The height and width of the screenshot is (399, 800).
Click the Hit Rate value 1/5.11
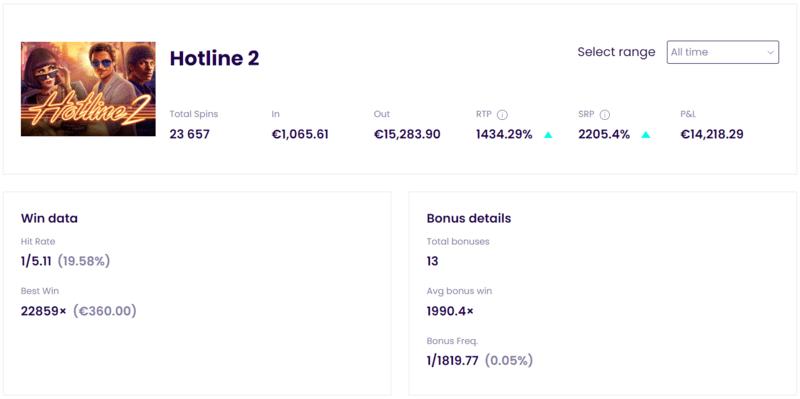[x=36, y=261]
